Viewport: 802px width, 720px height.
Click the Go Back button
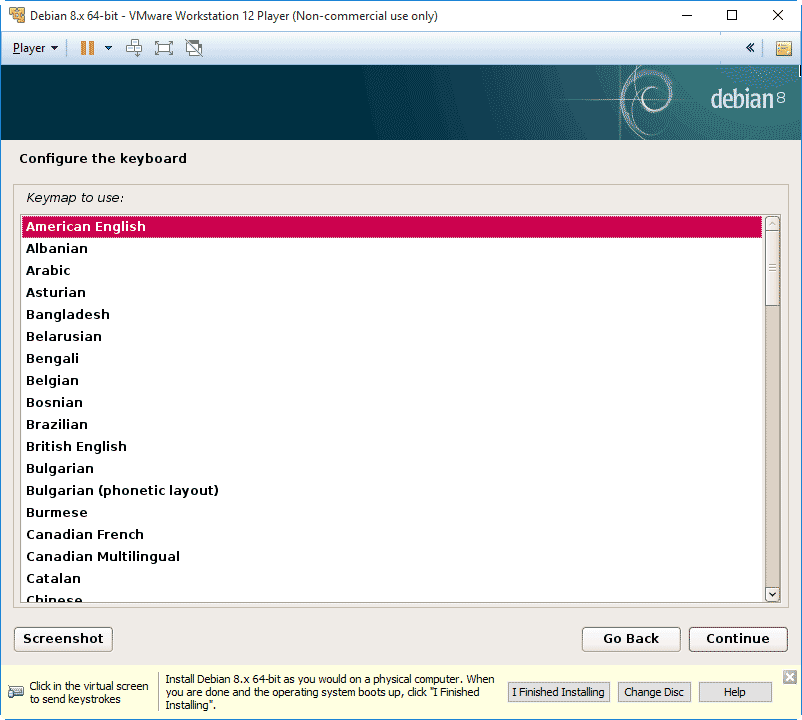[631, 639]
